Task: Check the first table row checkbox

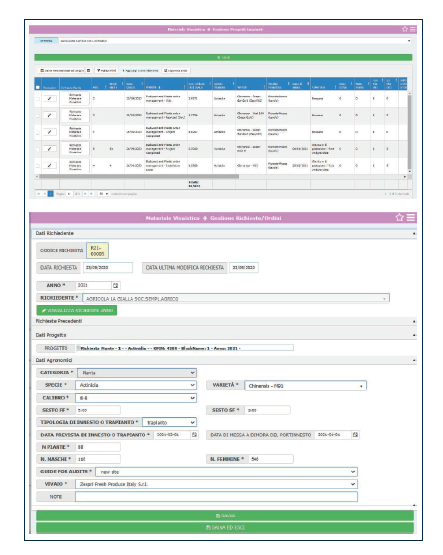Action: point(38,99)
